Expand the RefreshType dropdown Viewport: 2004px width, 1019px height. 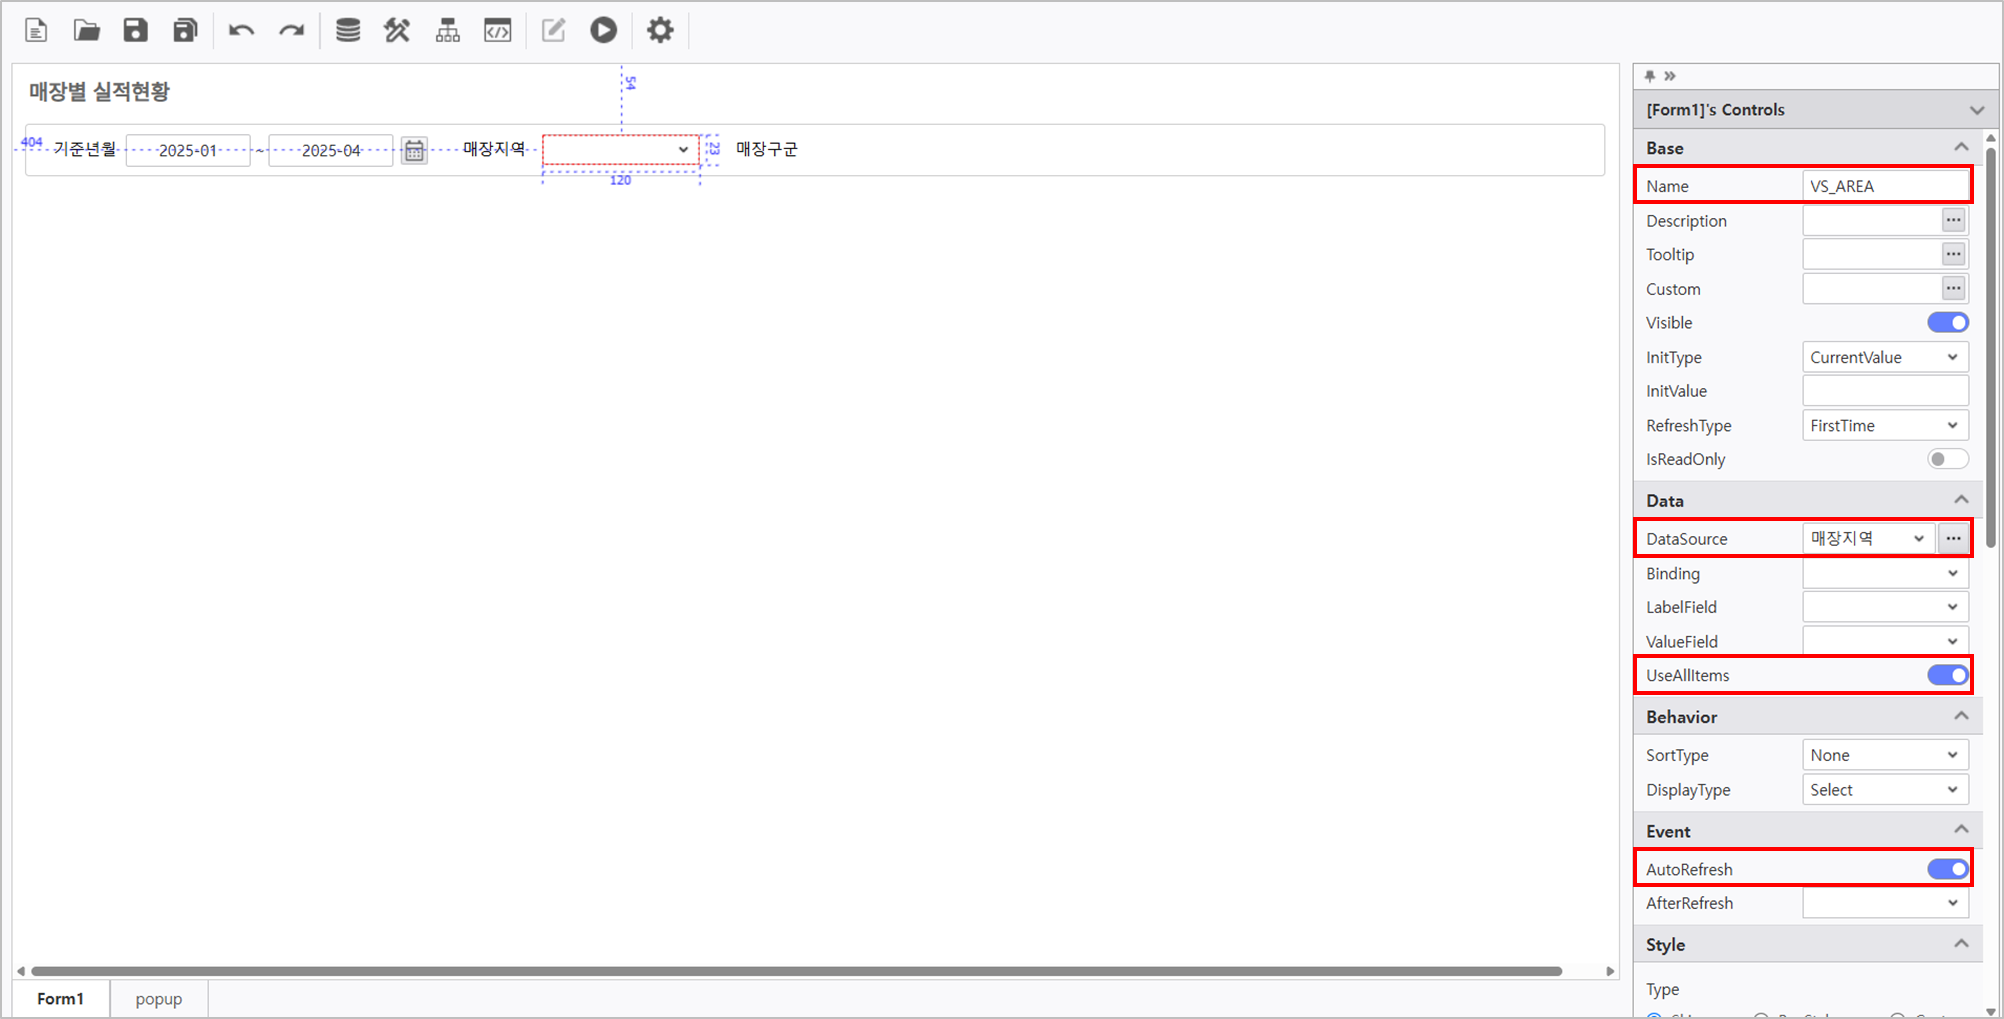[x=1884, y=425]
